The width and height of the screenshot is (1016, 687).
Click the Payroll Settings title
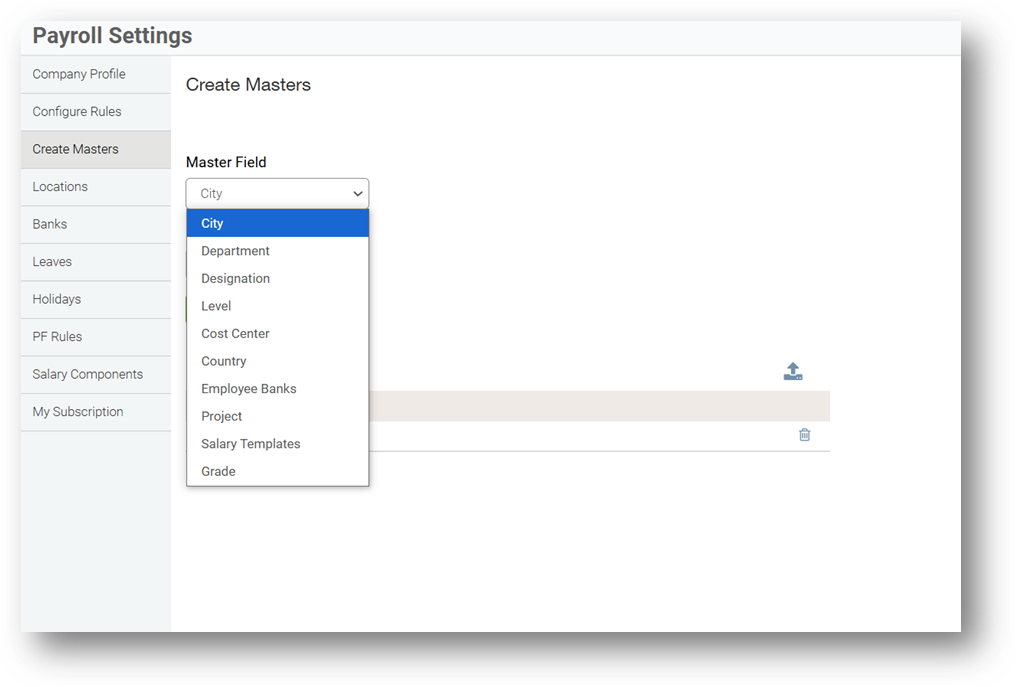[112, 36]
